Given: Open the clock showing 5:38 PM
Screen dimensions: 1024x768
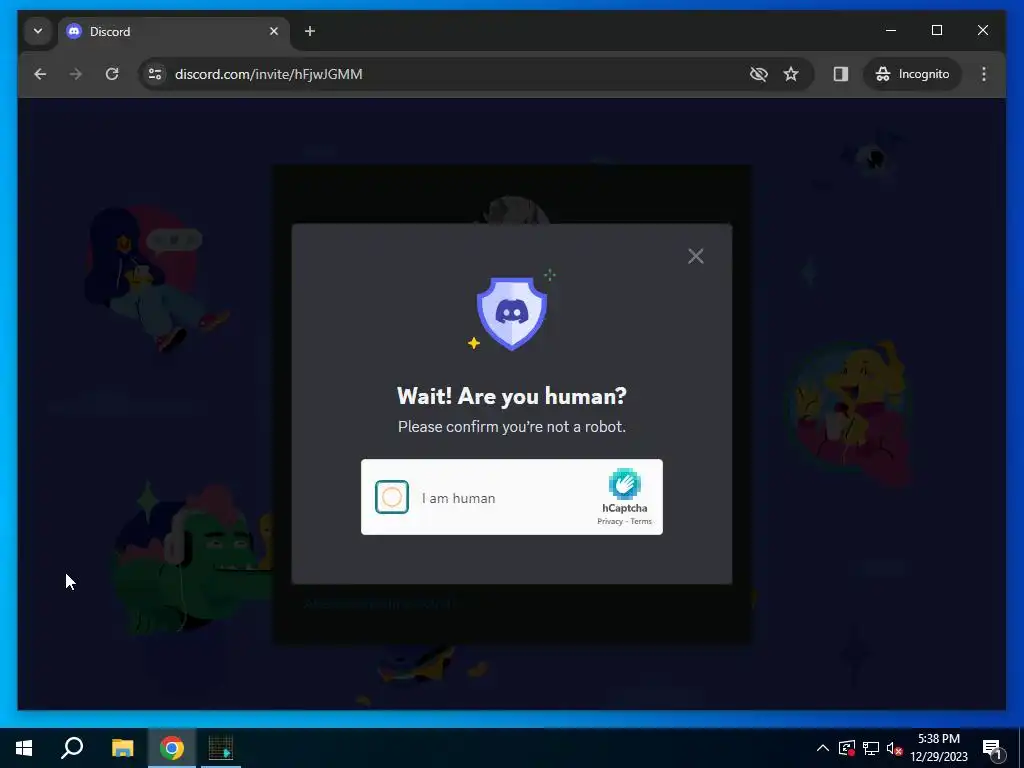Looking at the screenshot, I should tap(938, 748).
